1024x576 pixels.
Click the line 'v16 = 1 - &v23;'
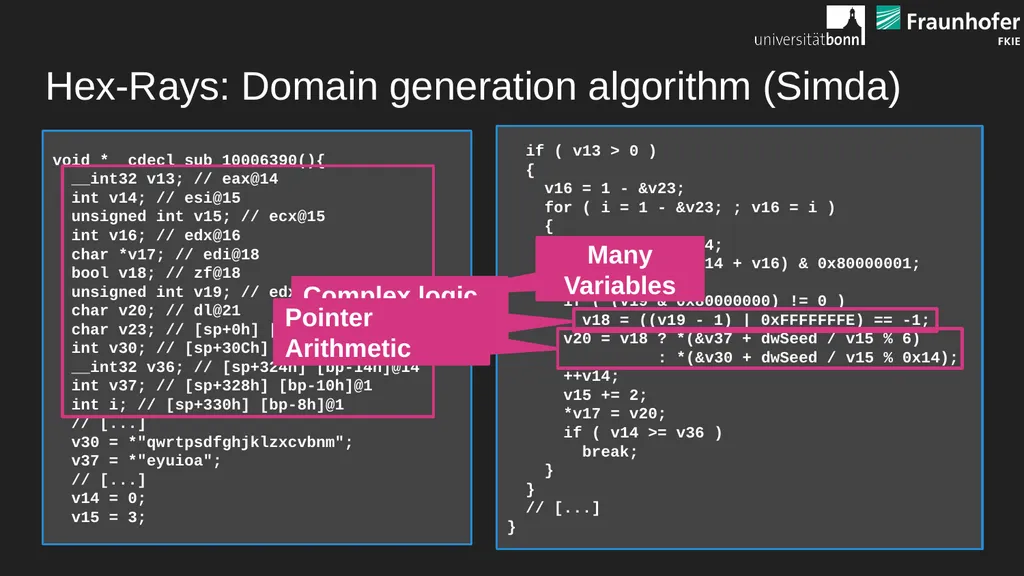[614, 189]
